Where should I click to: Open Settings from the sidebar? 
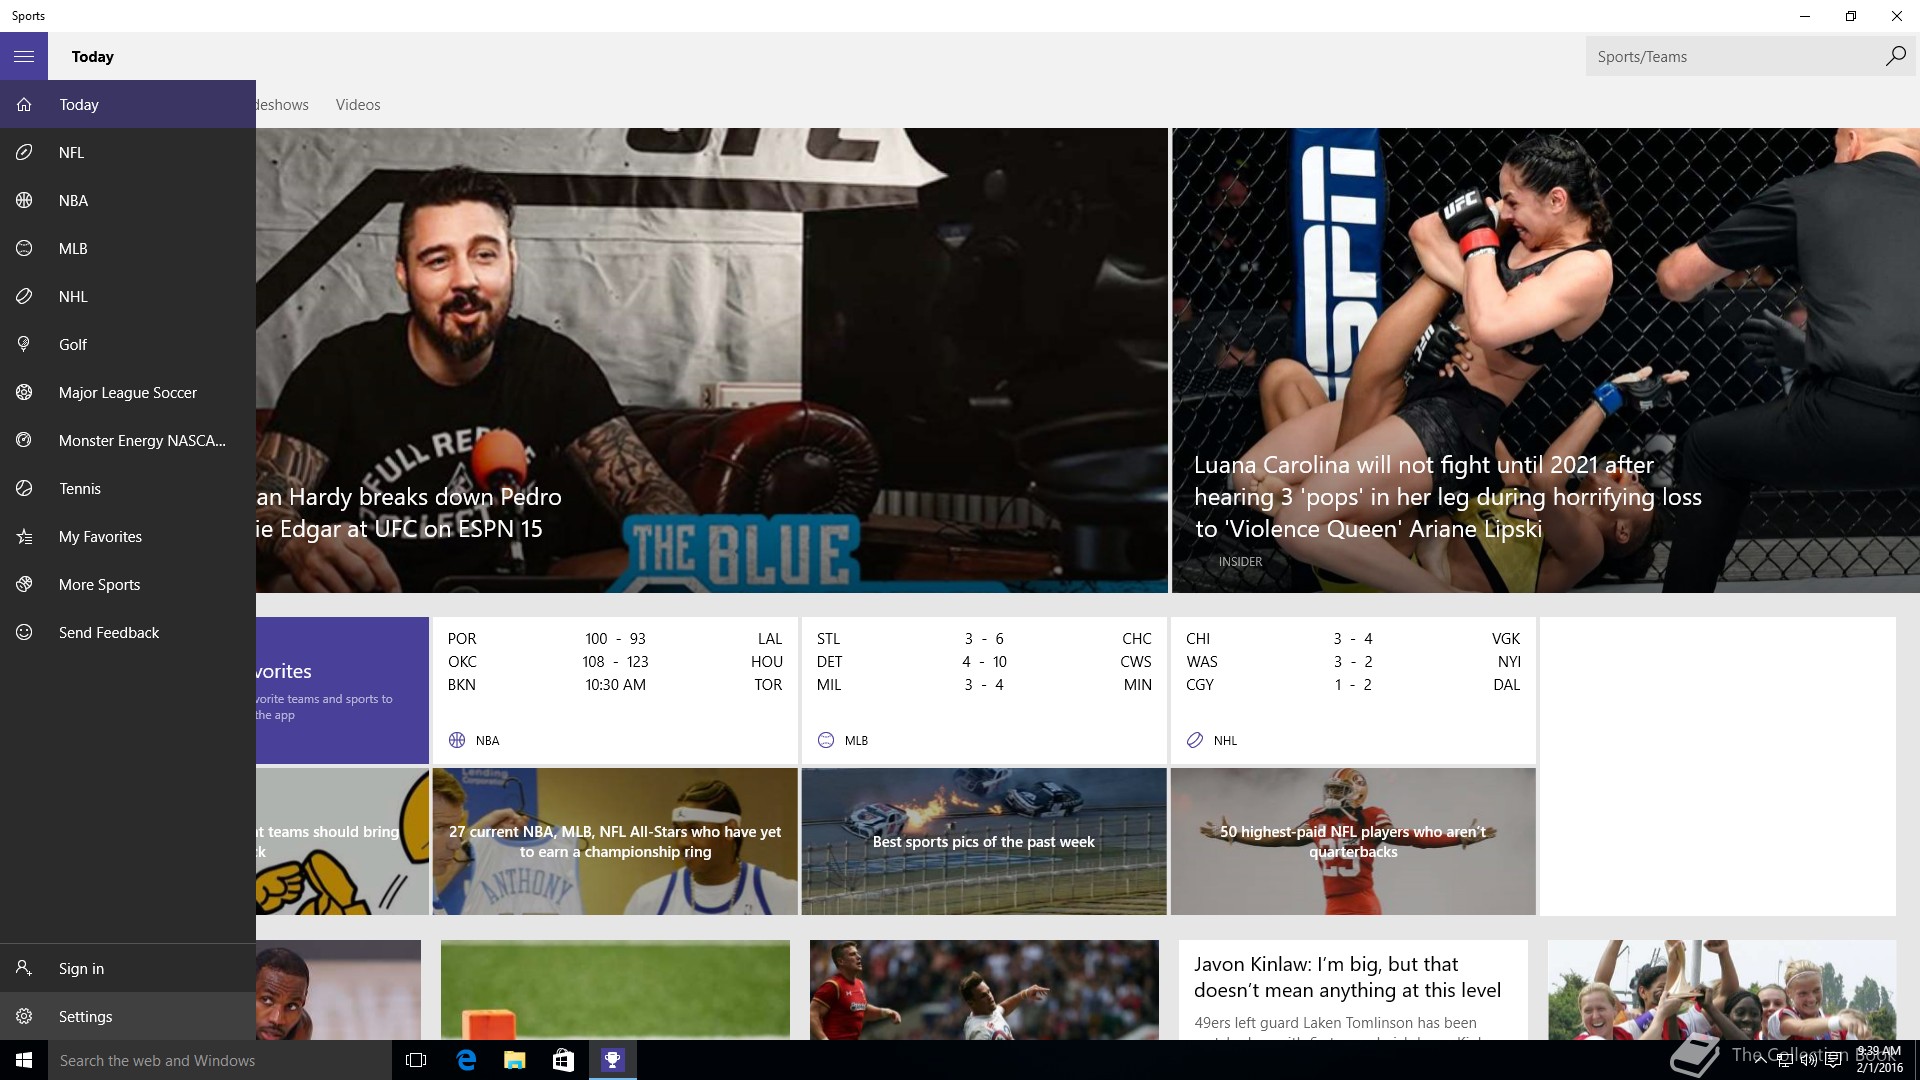tap(128, 1016)
